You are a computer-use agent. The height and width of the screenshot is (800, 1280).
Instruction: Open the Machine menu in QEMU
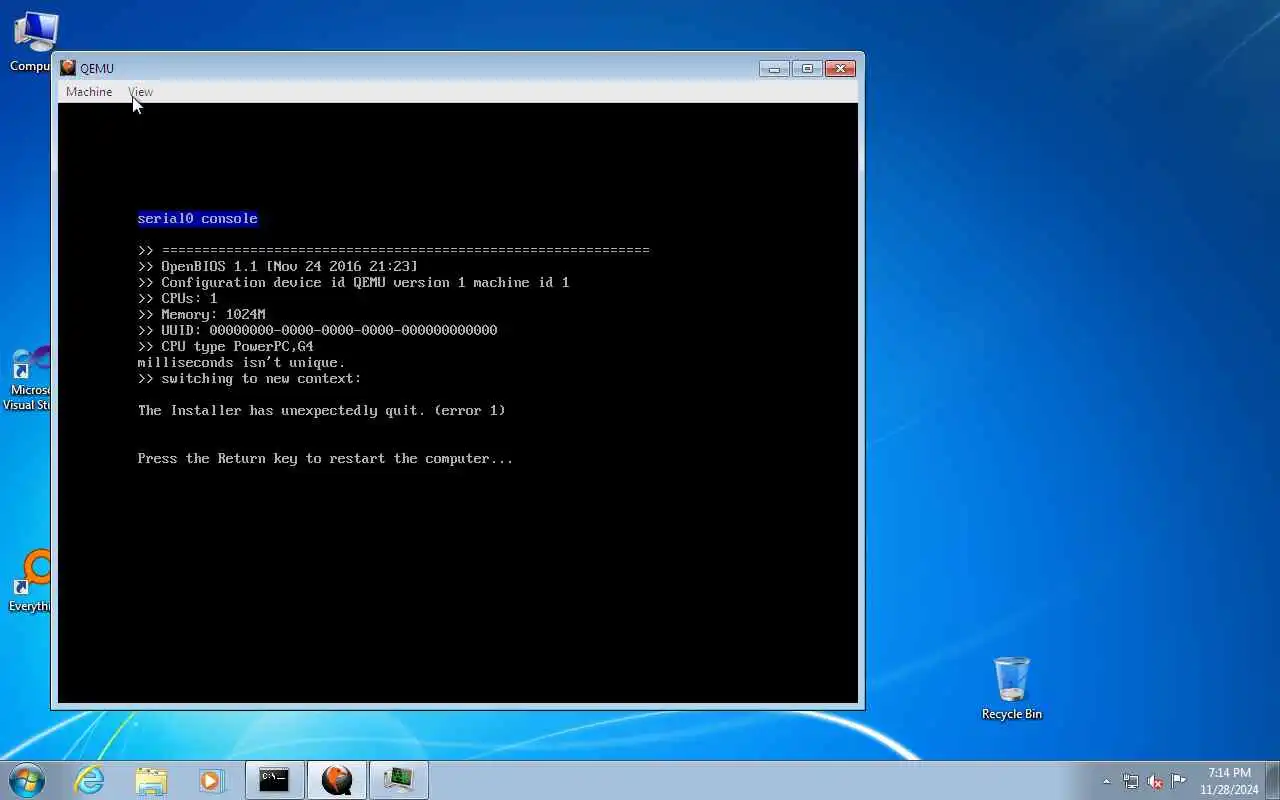click(89, 92)
